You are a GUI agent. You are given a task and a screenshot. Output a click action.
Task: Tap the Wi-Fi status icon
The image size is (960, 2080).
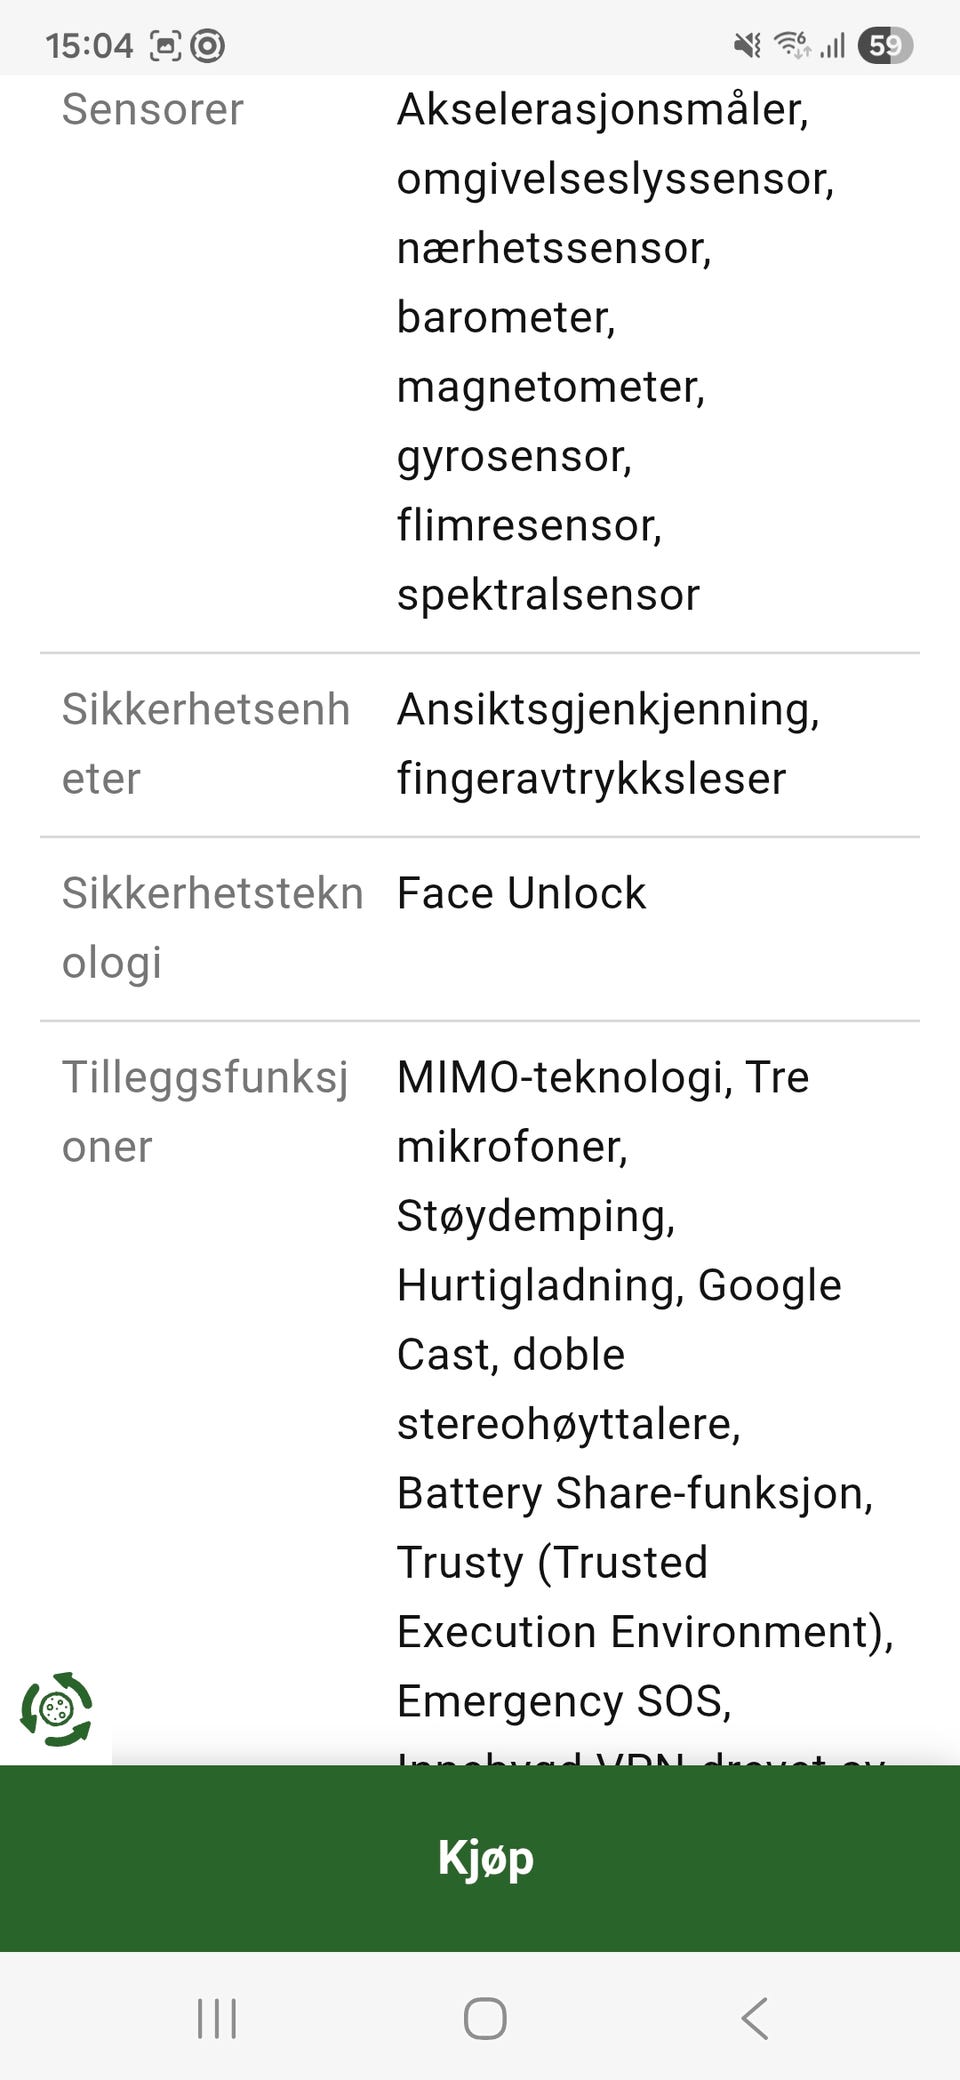click(x=793, y=45)
